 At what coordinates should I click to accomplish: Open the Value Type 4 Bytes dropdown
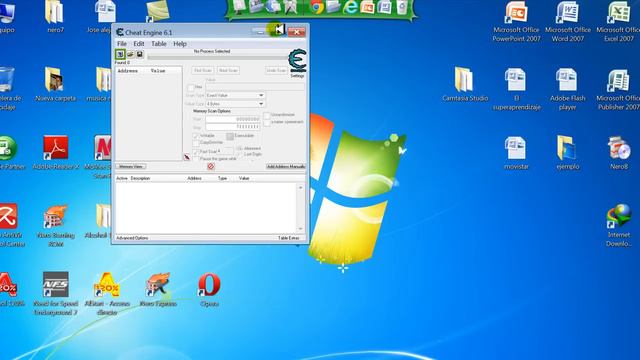click(x=235, y=104)
